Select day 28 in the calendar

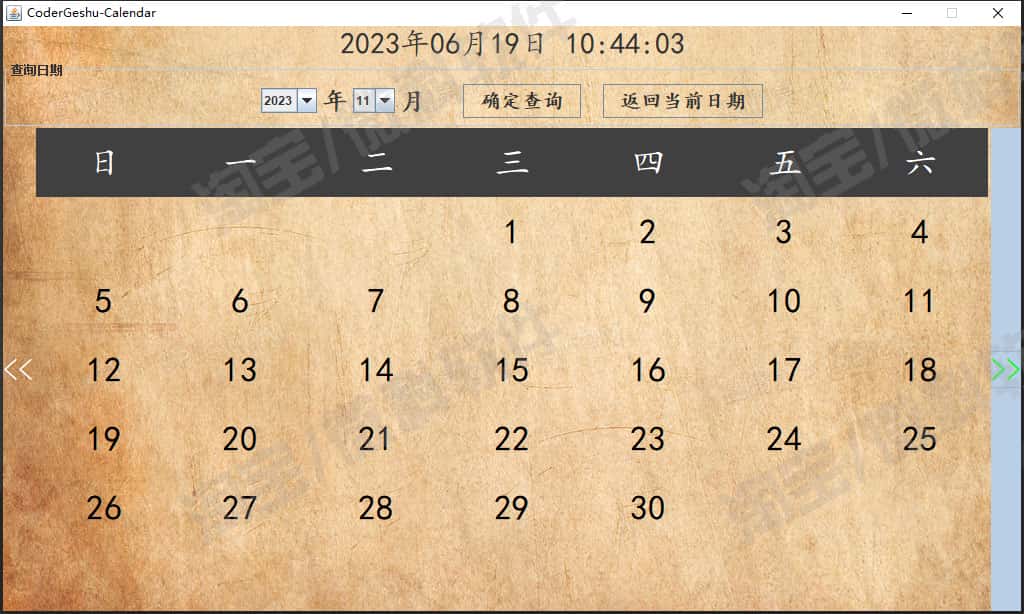click(x=376, y=508)
